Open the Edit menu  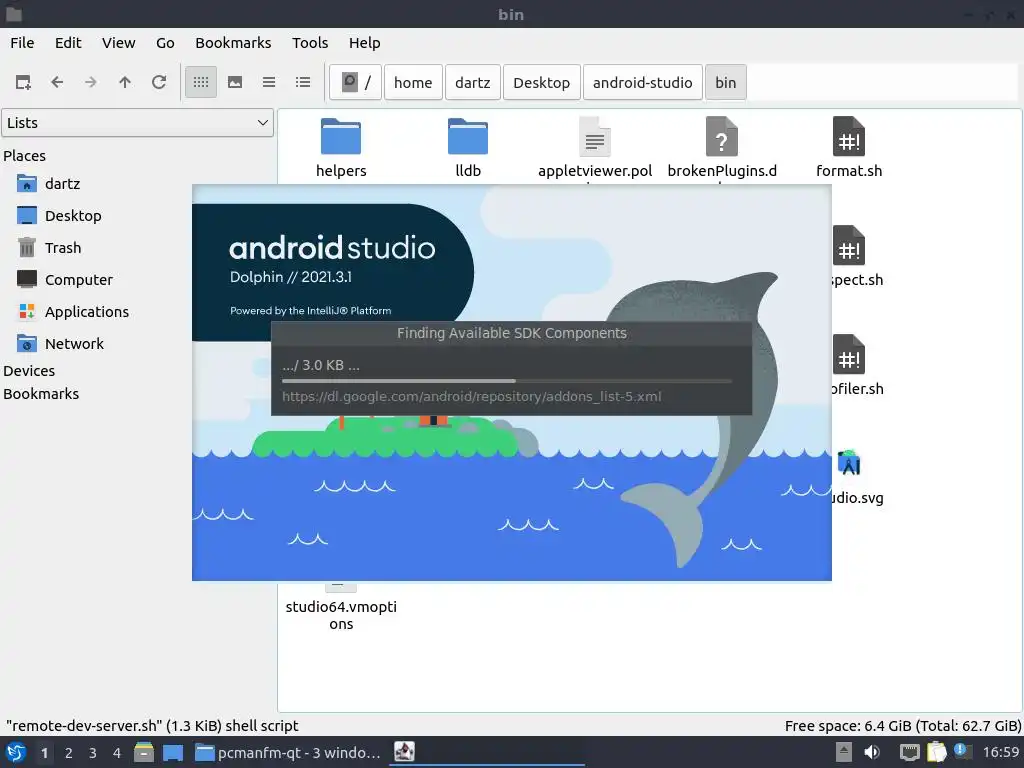tap(68, 43)
